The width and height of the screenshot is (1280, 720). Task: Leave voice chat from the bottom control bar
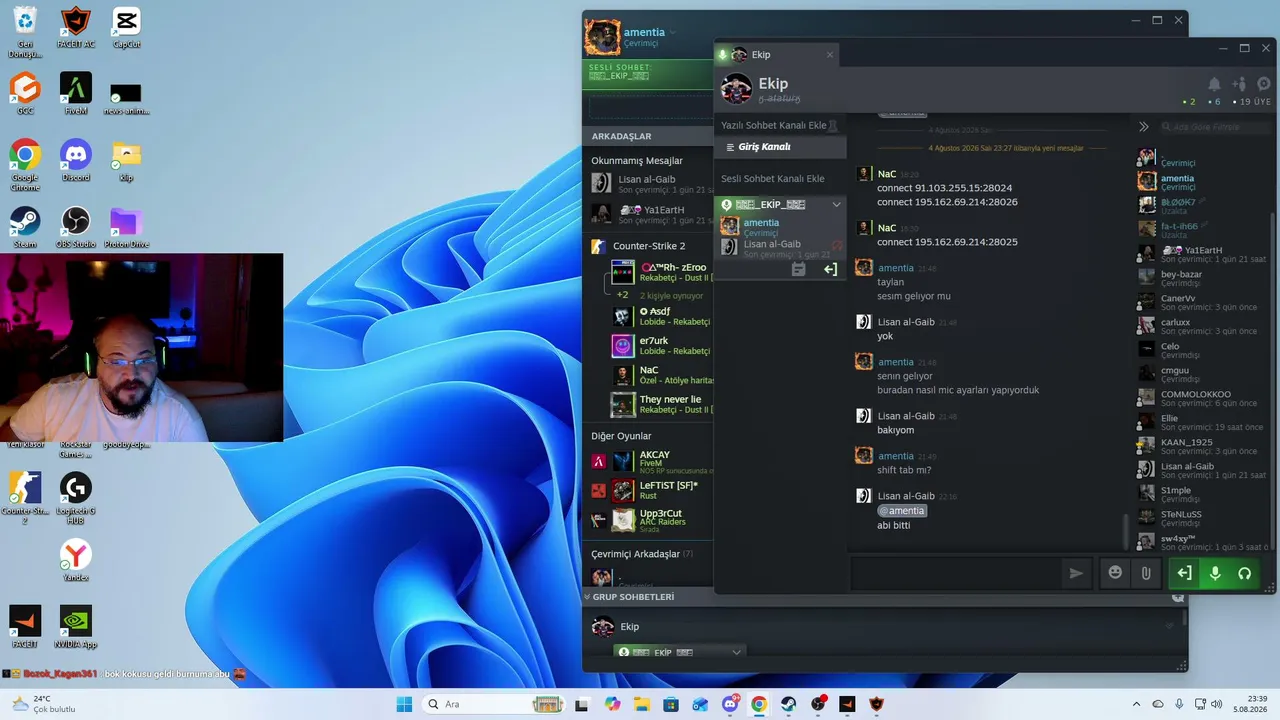click(x=1184, y=573)
